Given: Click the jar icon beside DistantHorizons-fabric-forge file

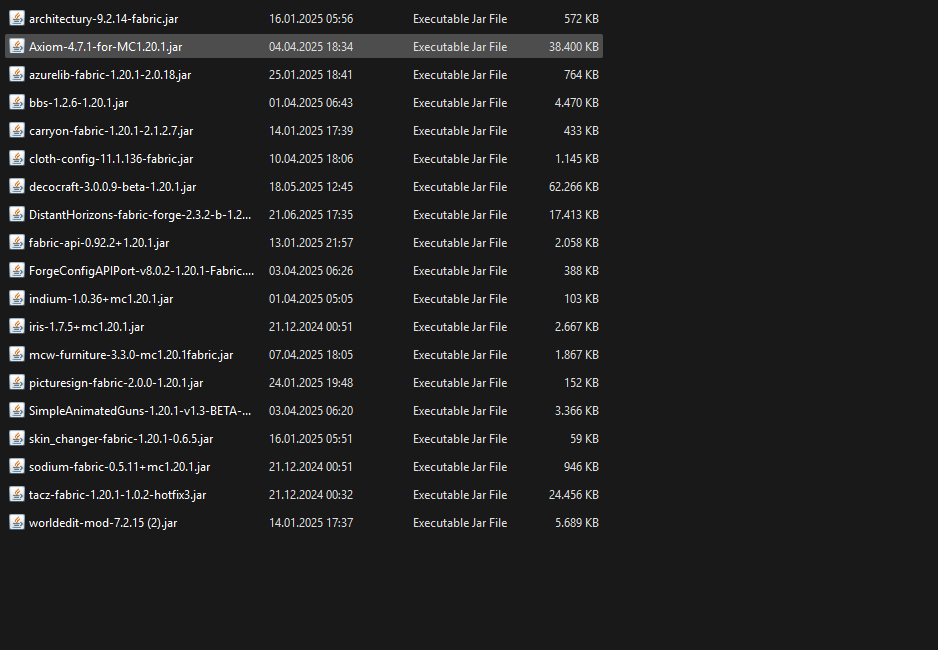Looking at the screenshot, I should click(x=17, y=215).
